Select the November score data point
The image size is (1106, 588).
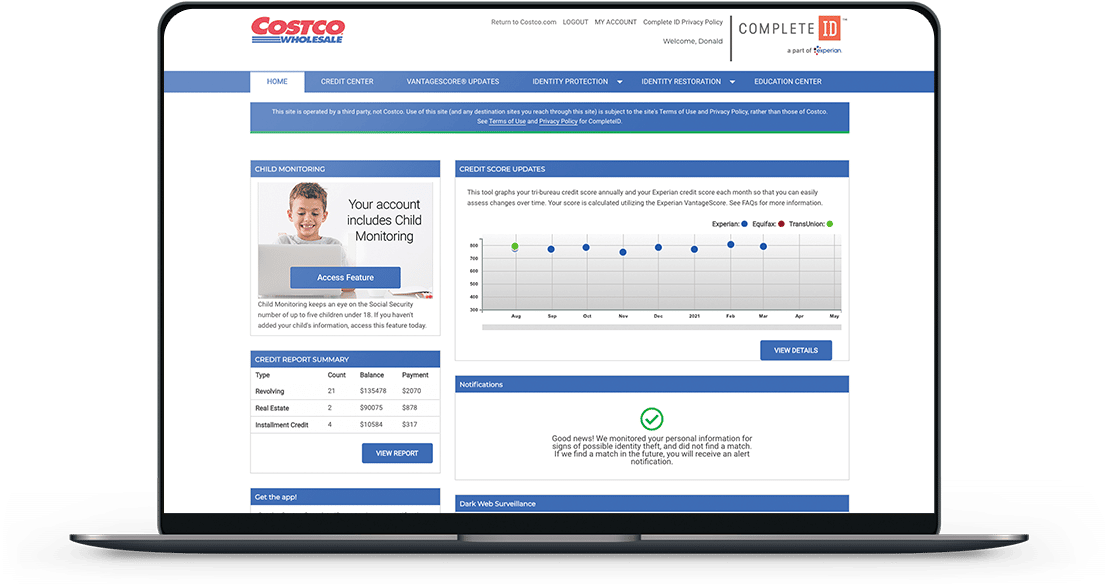pyautogui.click(x=622, y=251)
